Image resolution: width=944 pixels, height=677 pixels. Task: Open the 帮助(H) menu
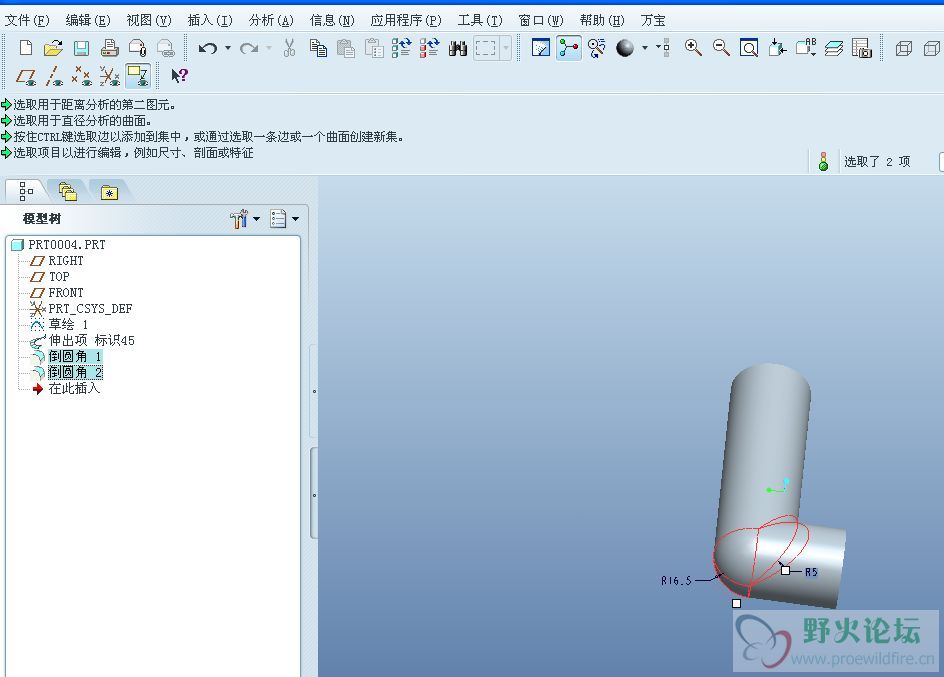click(x=602, y=20)
